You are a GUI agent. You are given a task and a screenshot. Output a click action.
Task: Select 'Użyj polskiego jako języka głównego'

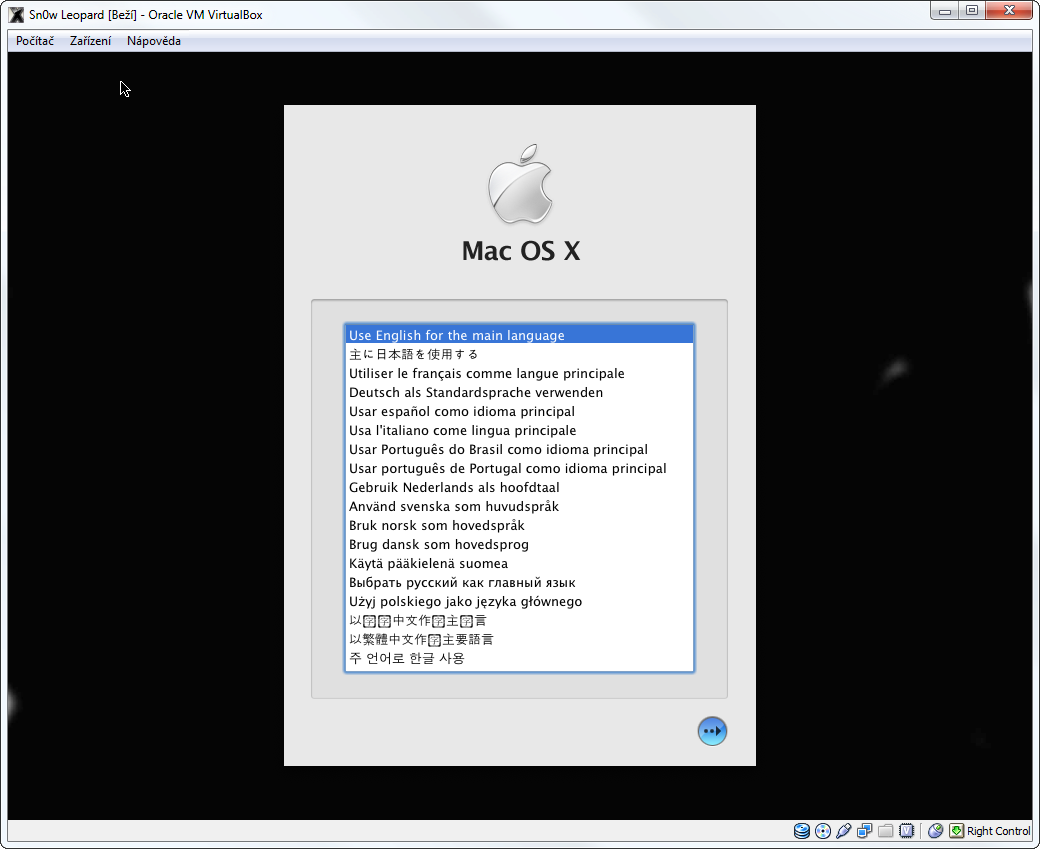(519, 602)
